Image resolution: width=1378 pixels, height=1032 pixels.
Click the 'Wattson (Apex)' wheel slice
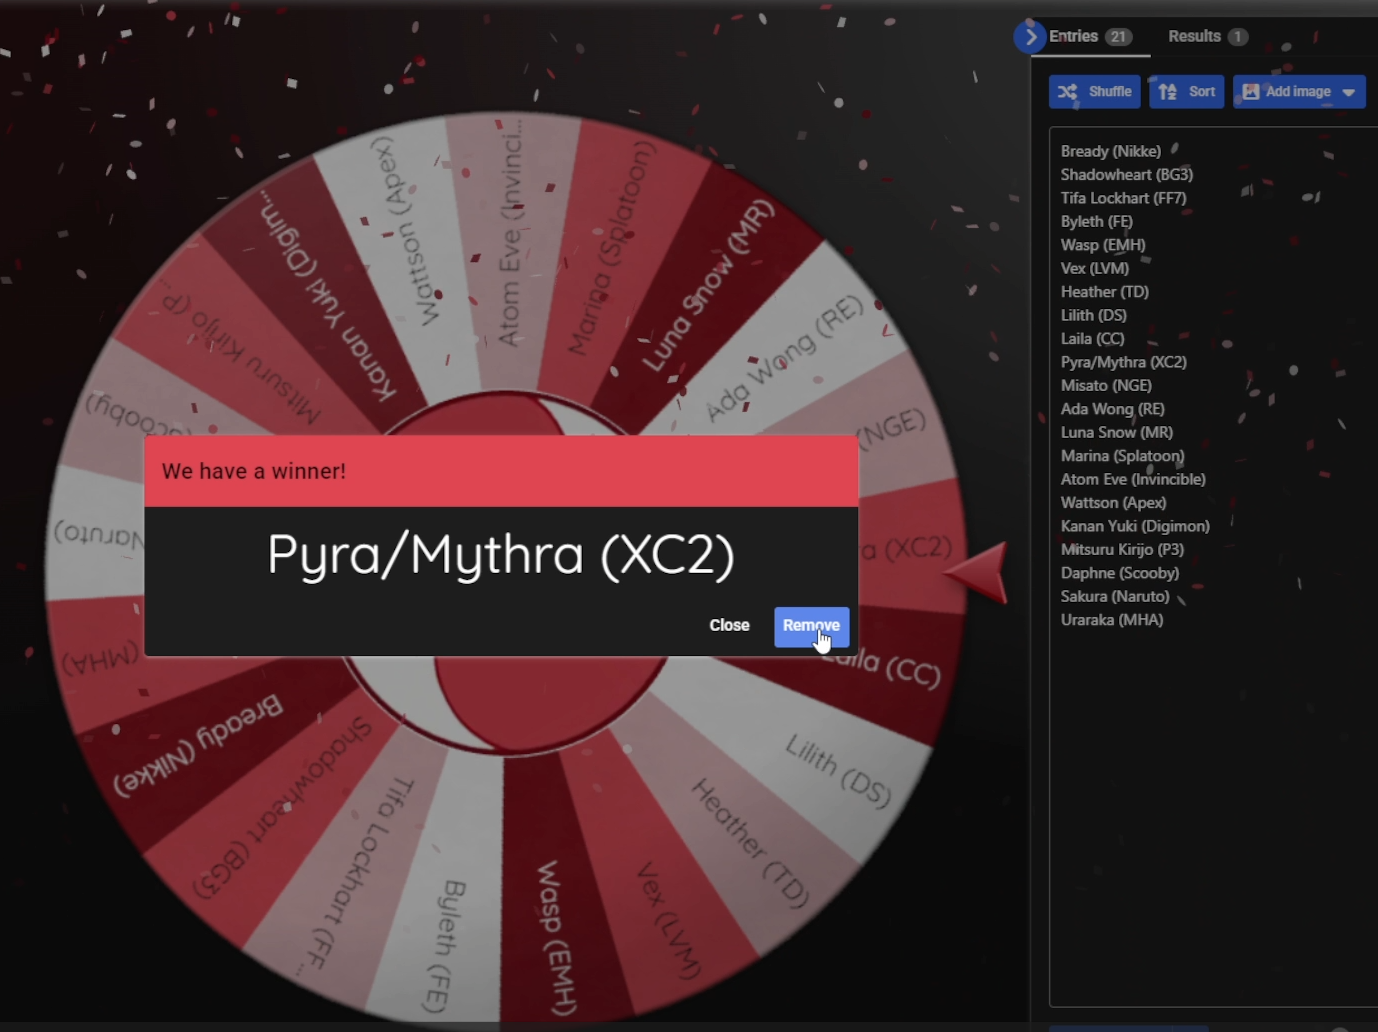tap(406, 232)
